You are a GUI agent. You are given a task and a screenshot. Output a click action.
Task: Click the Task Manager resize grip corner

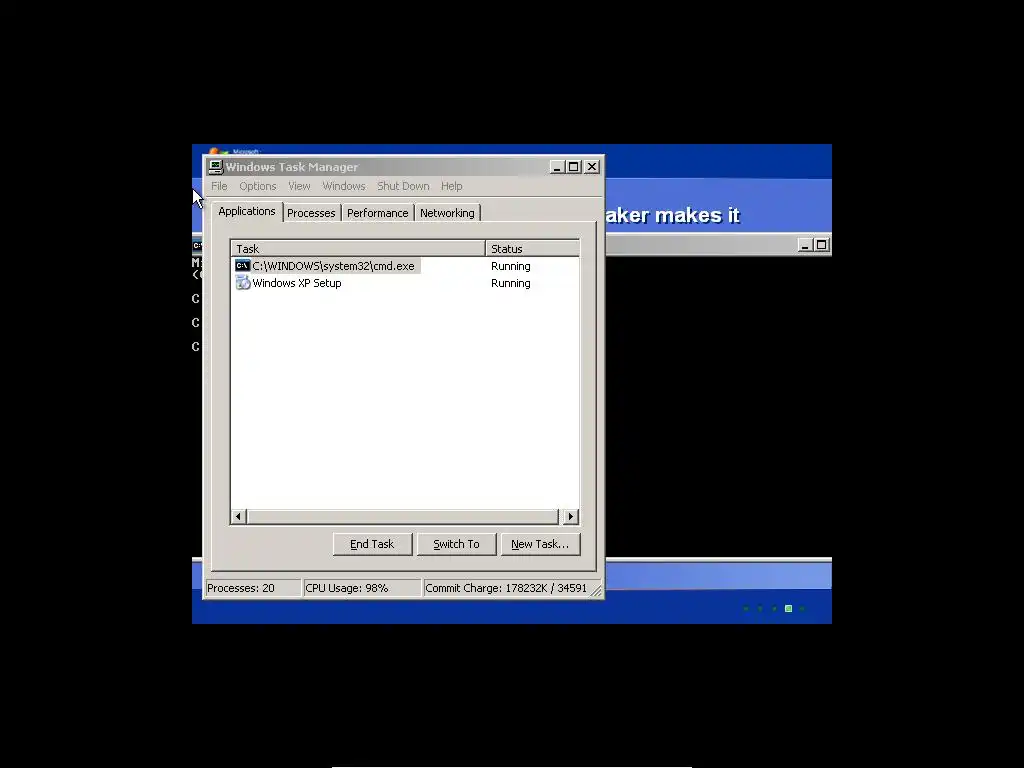click(x=596, y=590)
